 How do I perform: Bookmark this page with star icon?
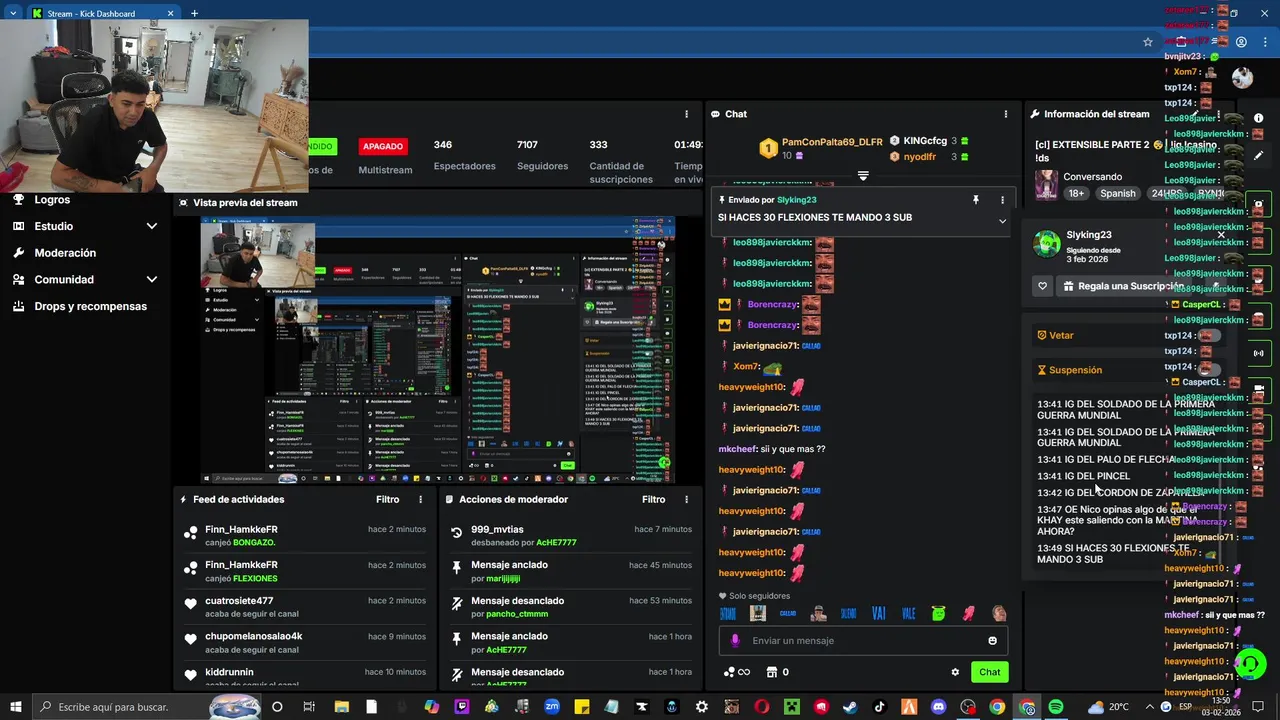(1148, 42)
